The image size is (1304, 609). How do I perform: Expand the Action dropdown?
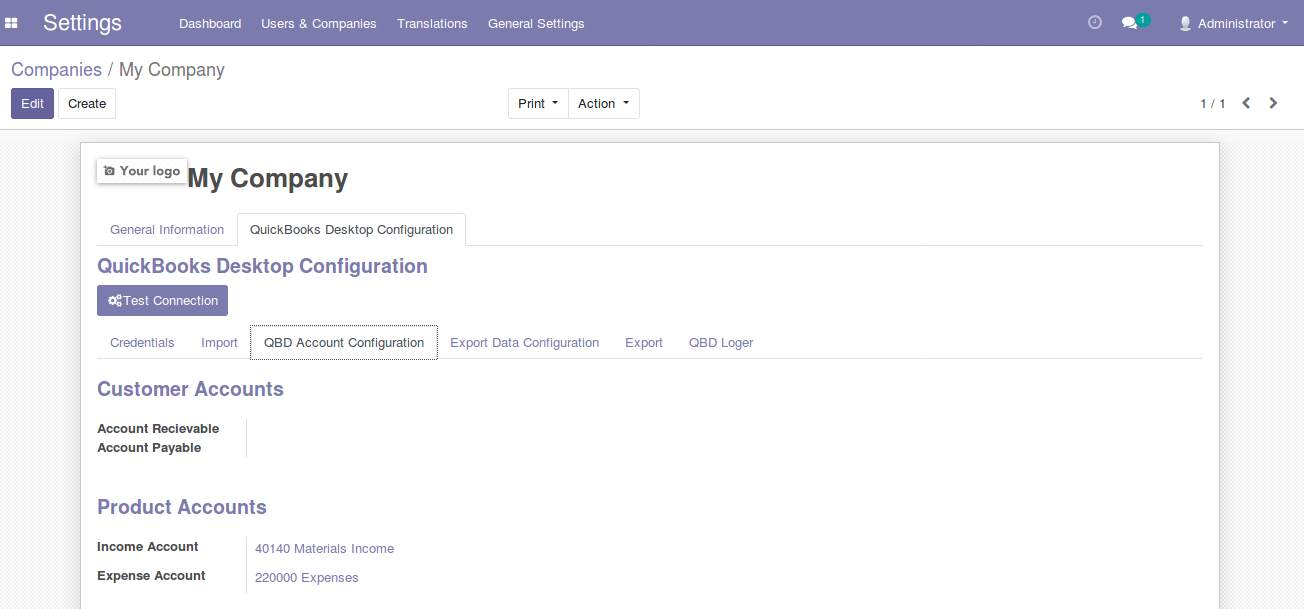tap(604, 104)
